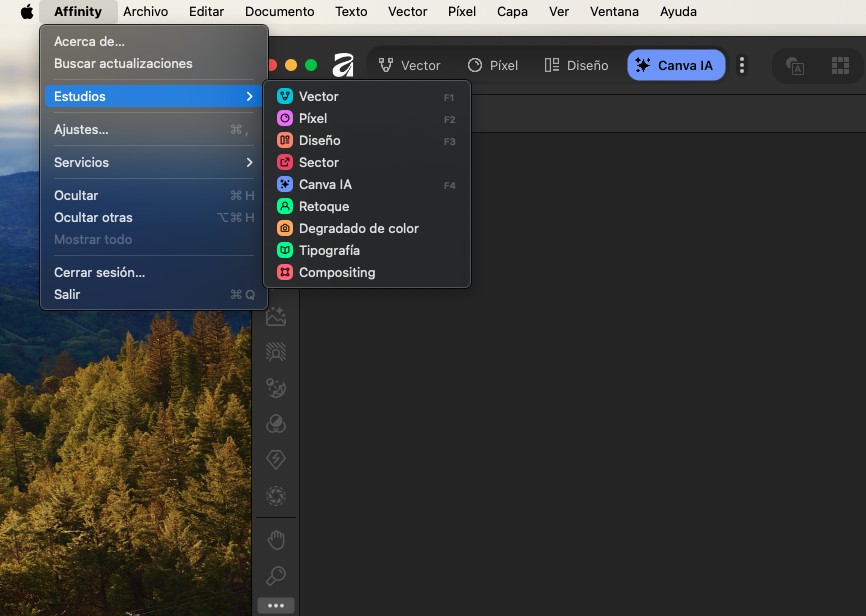866x616 pixels.
Task: Open the three-dot studio options menu
Action: point(742,65)
